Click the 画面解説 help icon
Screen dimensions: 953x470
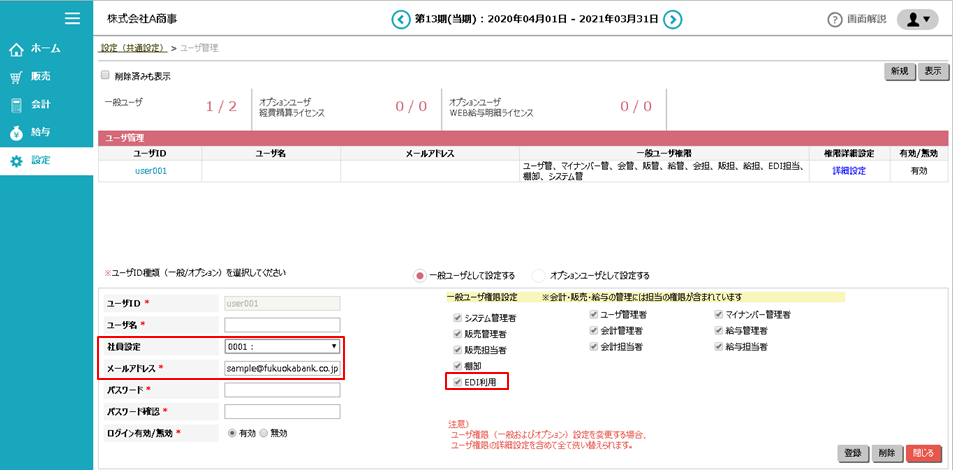835,20
